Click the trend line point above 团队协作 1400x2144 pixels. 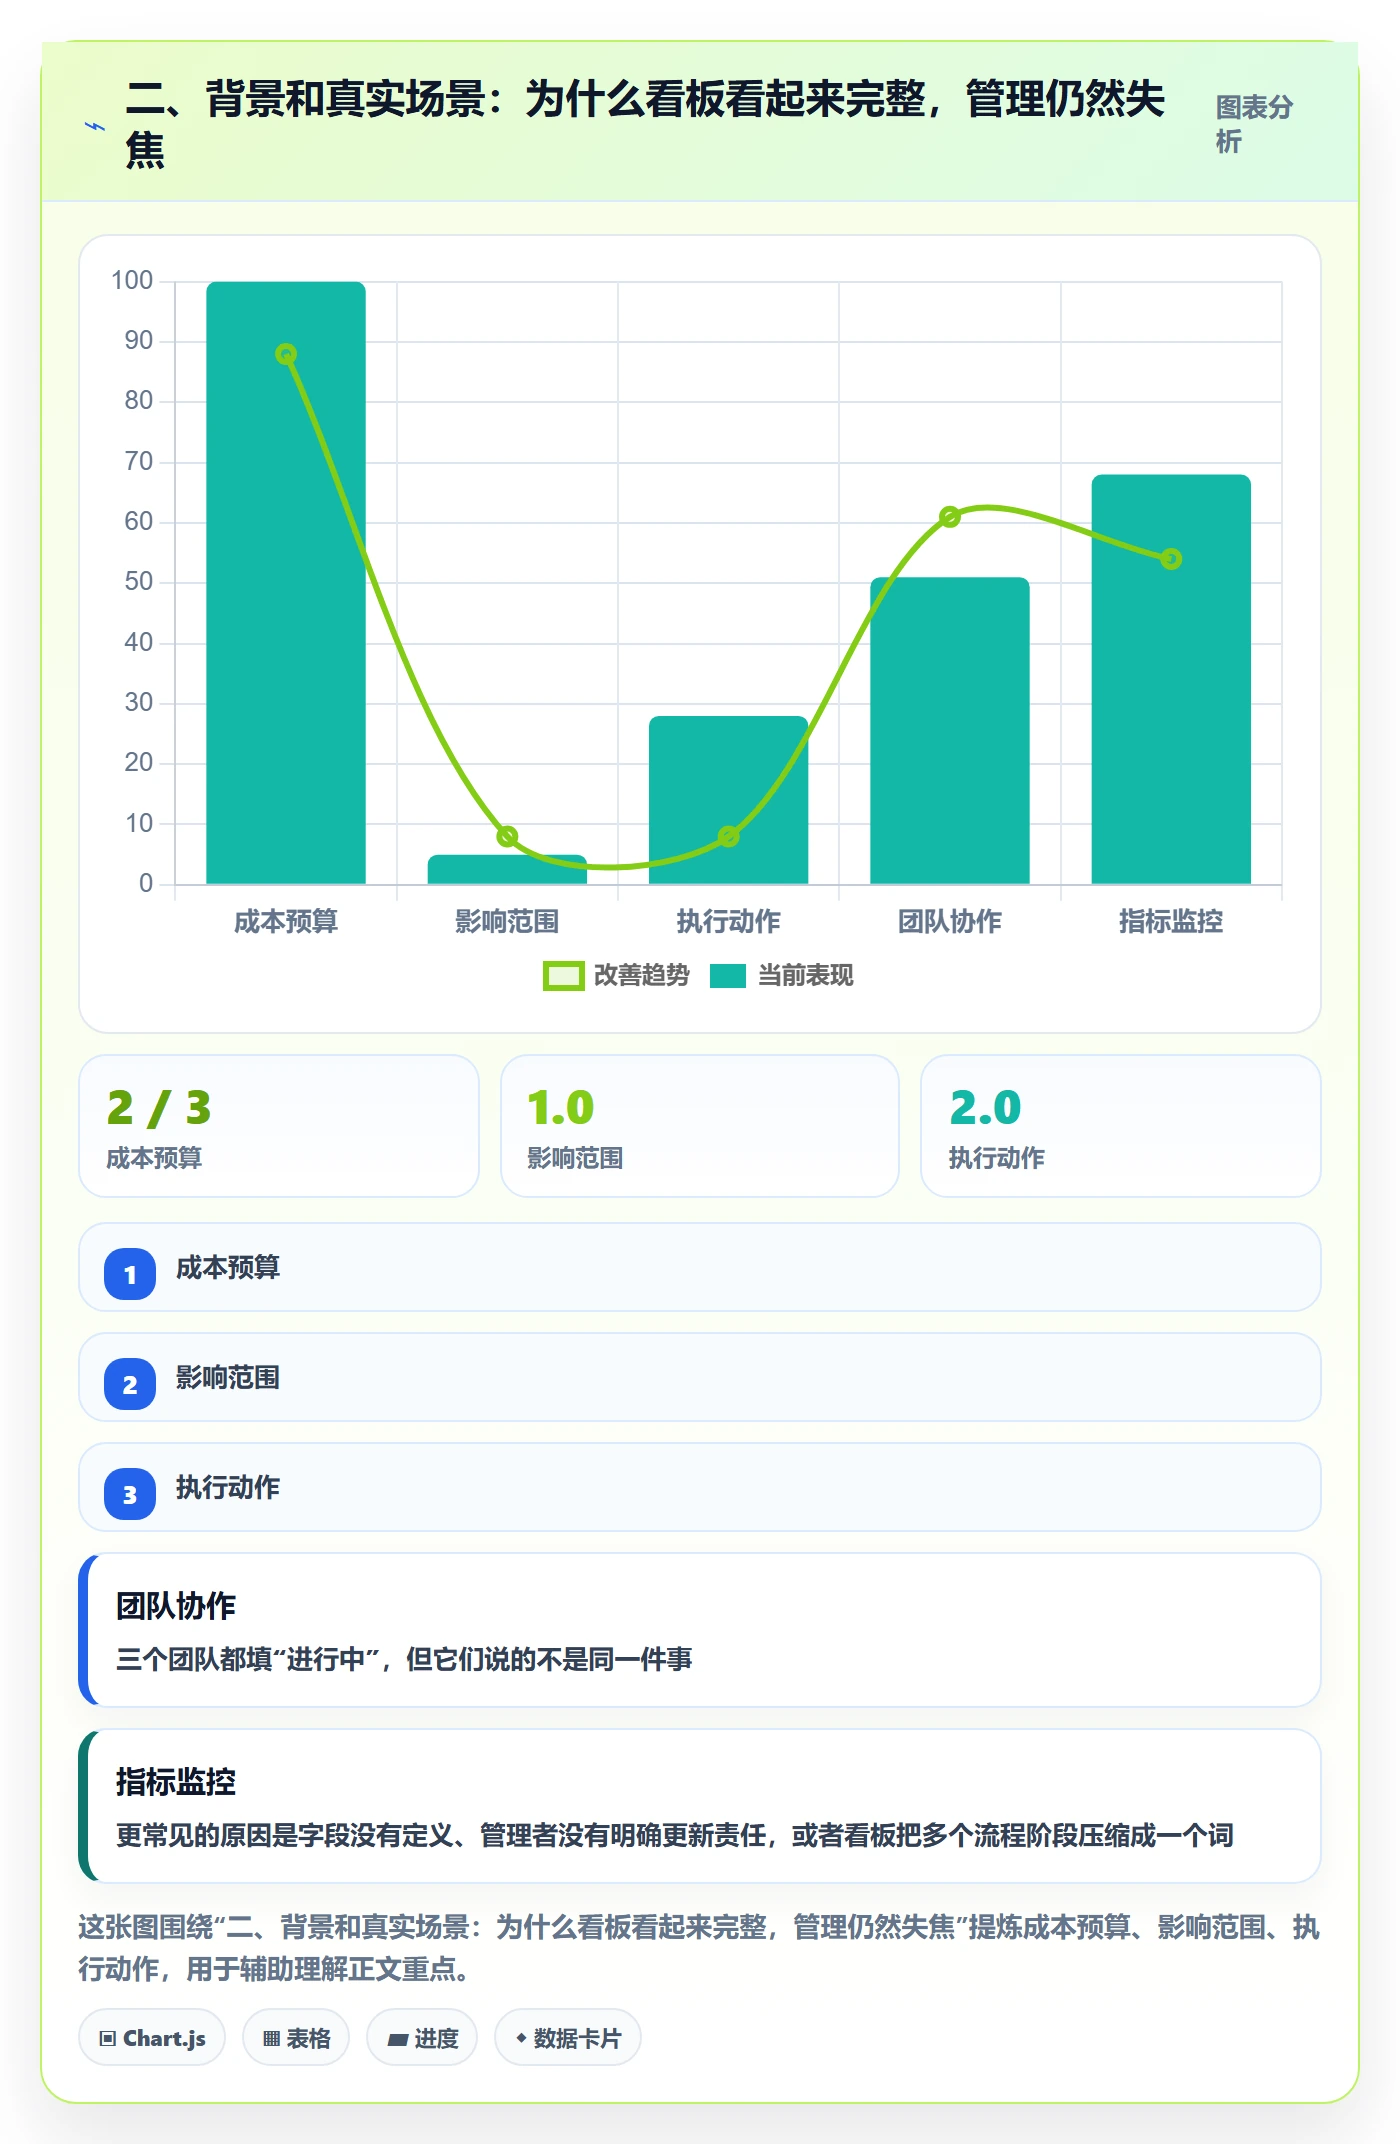950,516
